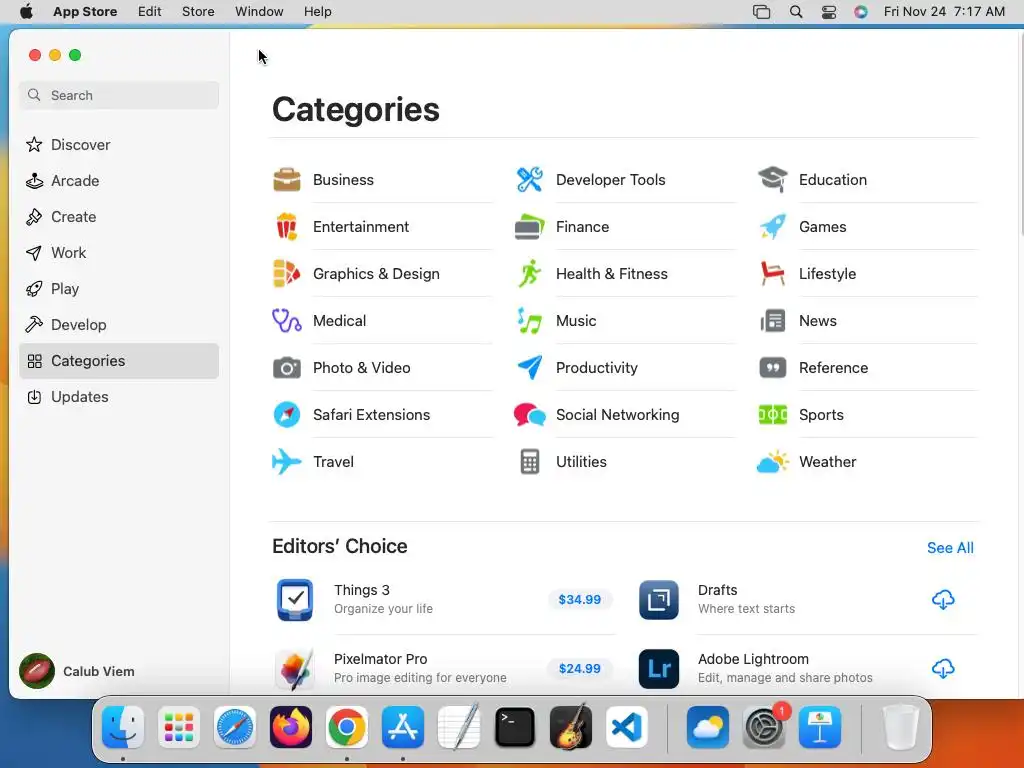Open the Travel category label
The image size is (1024, 768).
tap(333, 462)
